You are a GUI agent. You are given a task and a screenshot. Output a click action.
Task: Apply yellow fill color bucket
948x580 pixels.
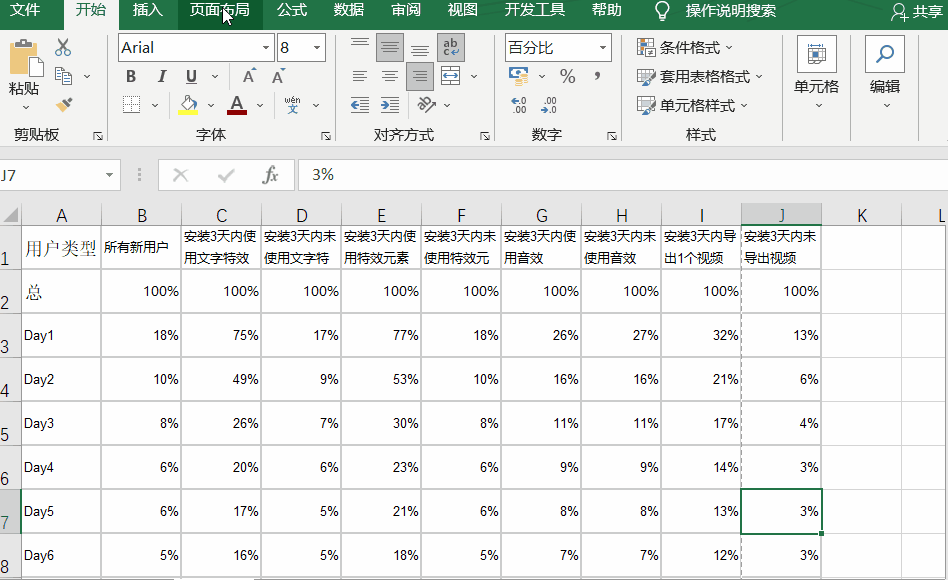[x=189, y=105]
